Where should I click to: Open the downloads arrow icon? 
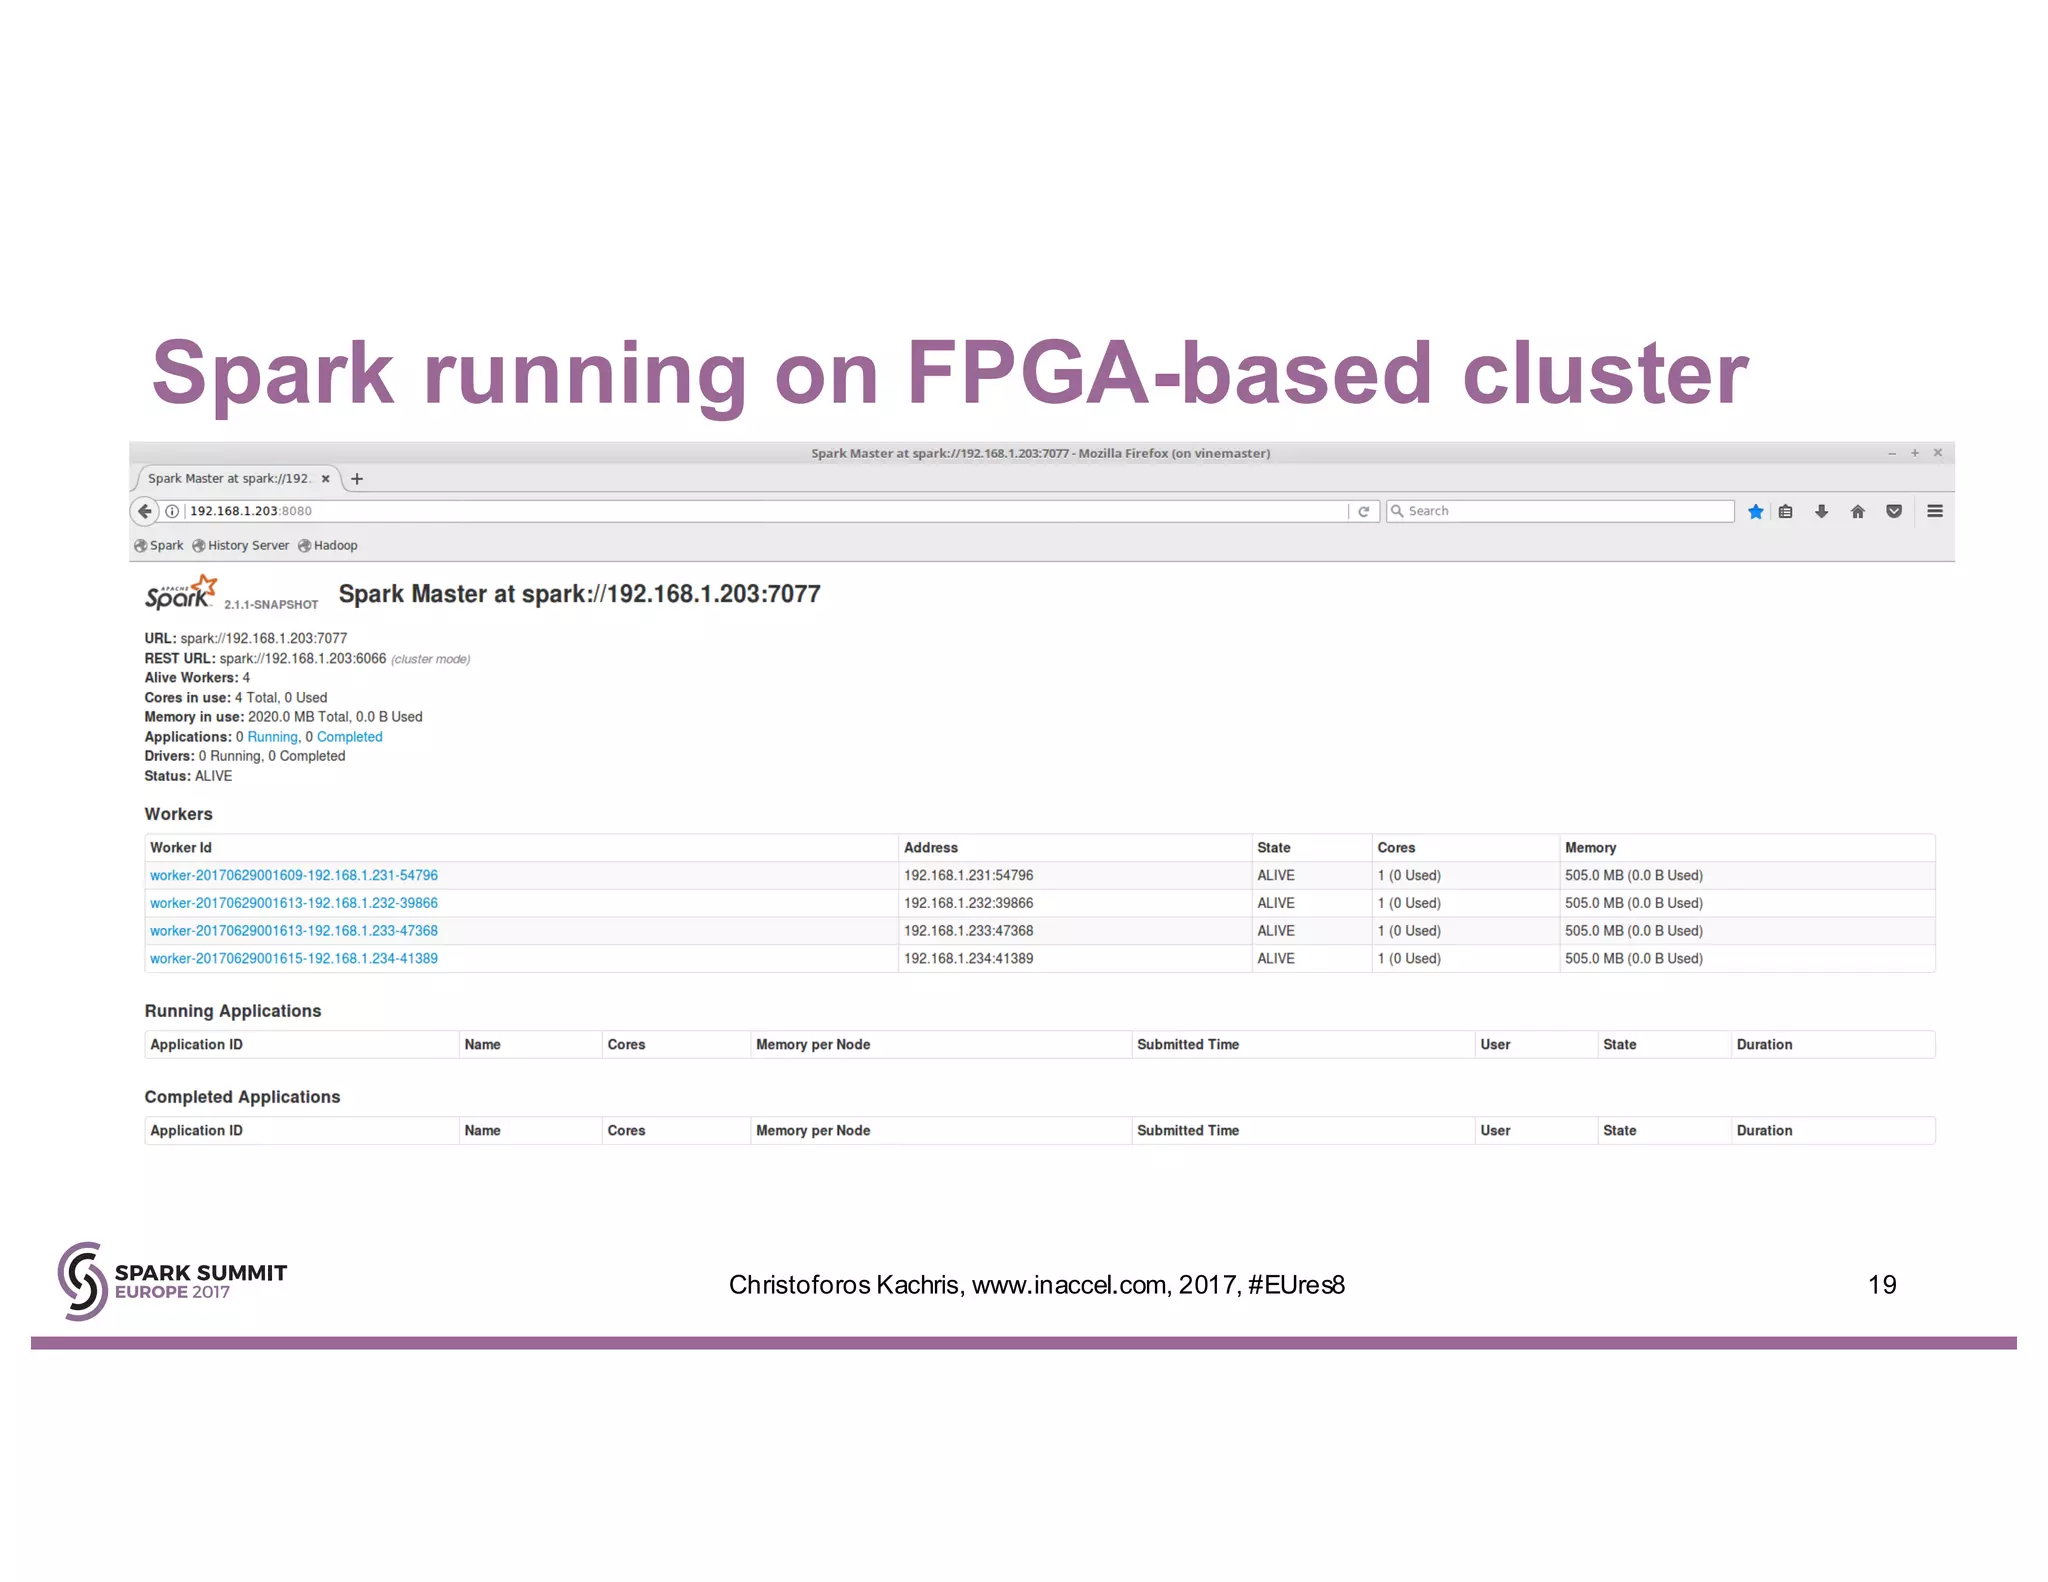click(1821, 511)
